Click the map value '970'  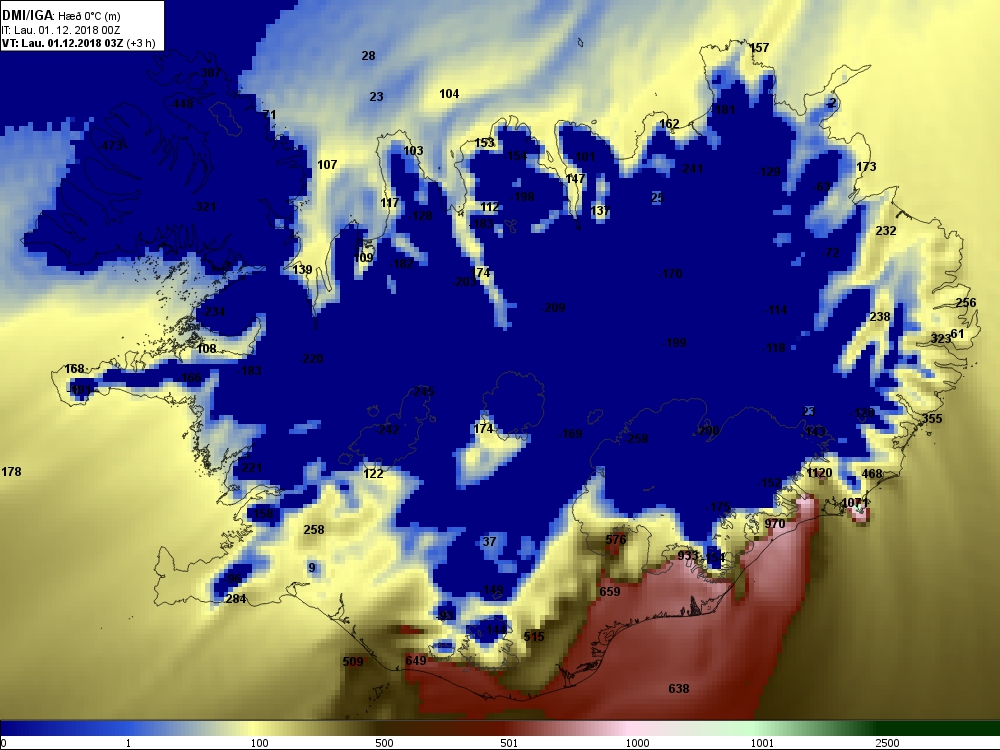[x=775, y=524]
